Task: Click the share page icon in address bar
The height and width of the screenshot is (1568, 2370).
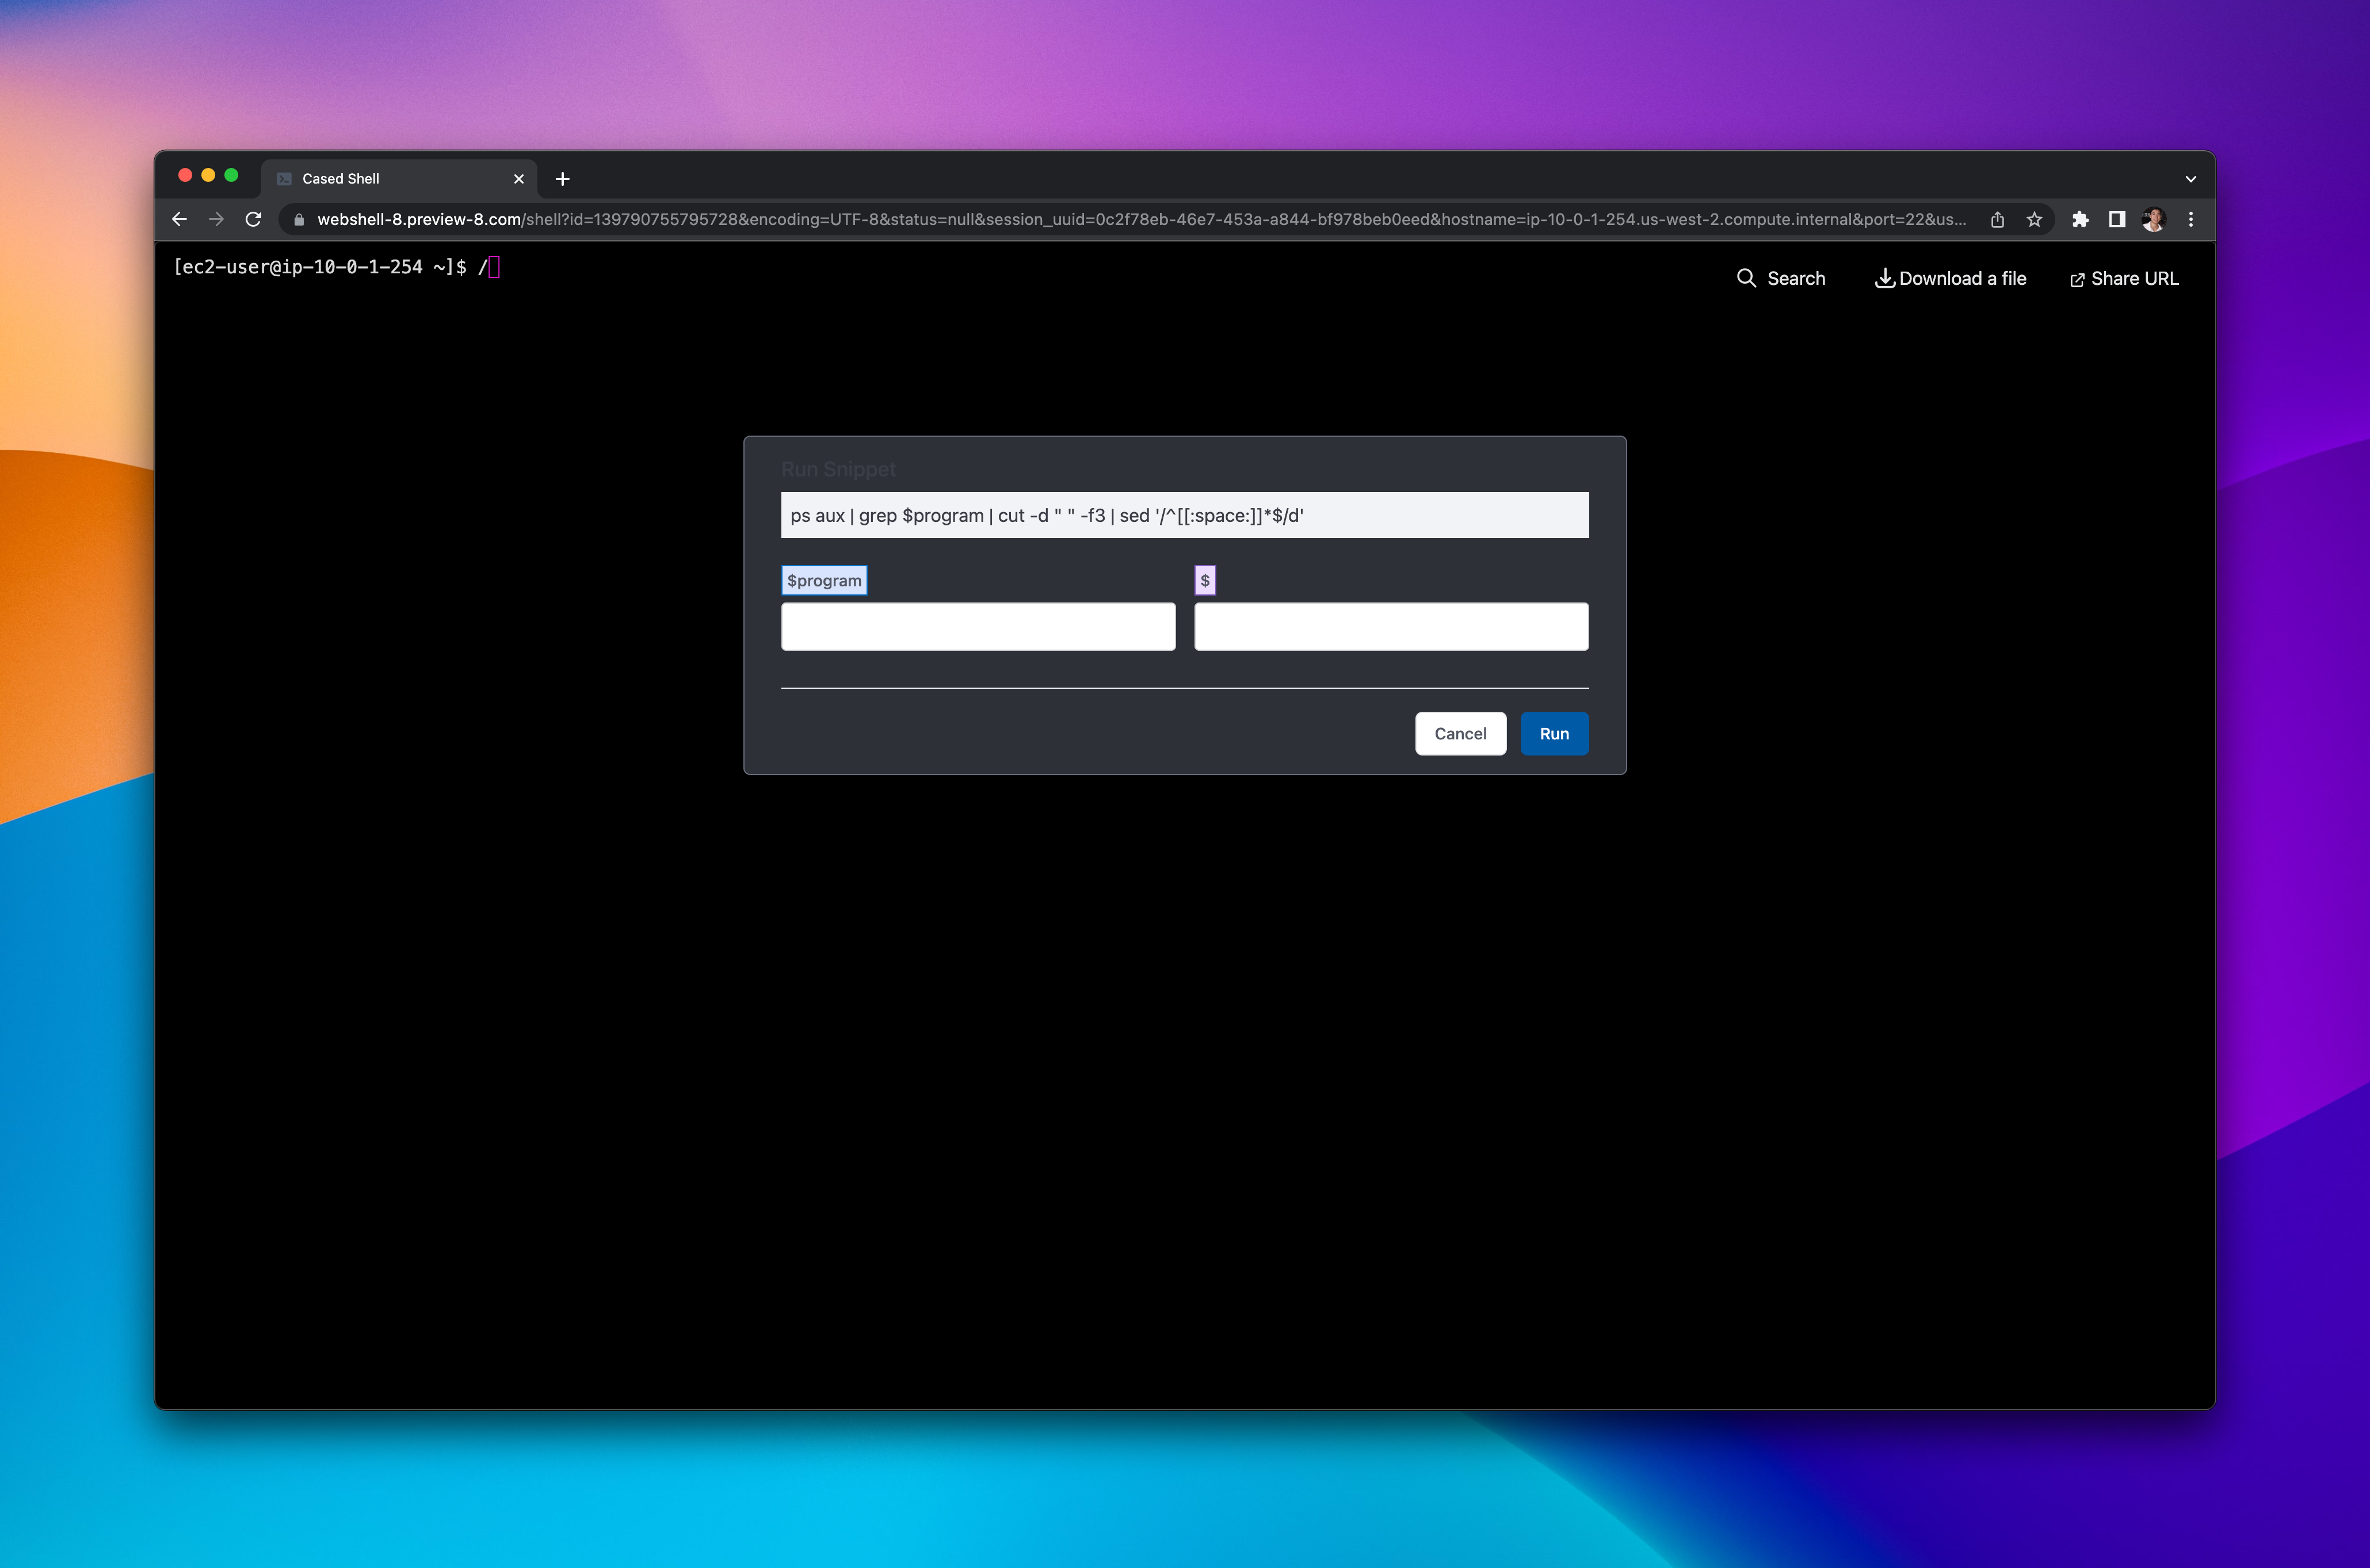Action: coord(1997,219)
